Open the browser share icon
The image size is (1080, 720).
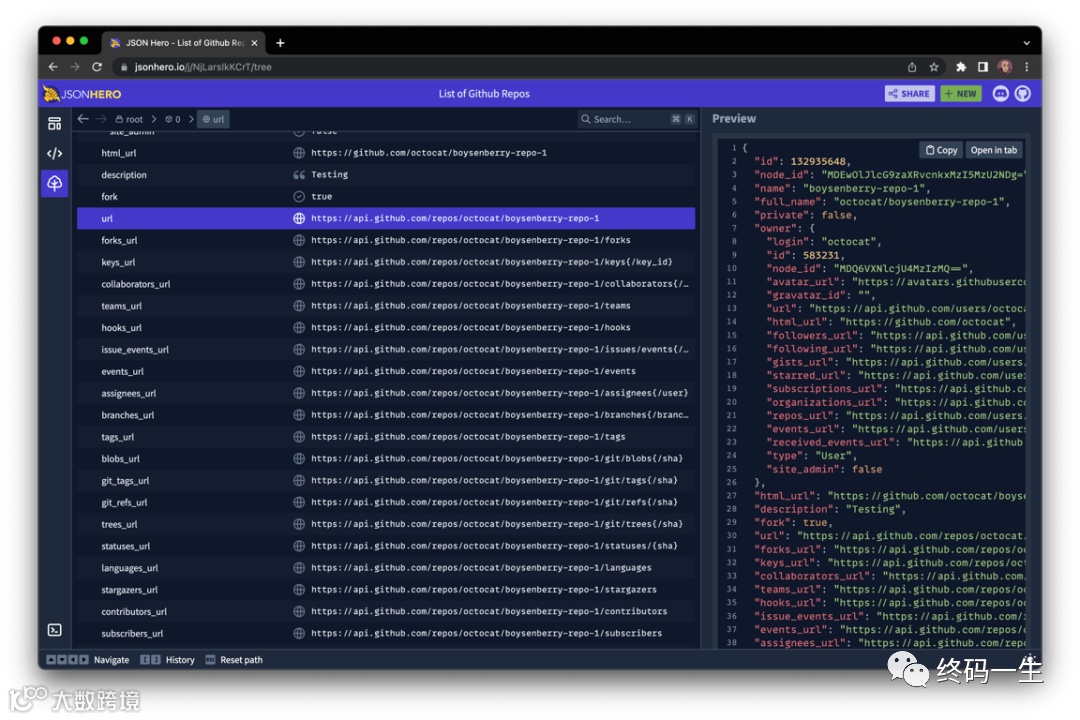pos(912,67)
